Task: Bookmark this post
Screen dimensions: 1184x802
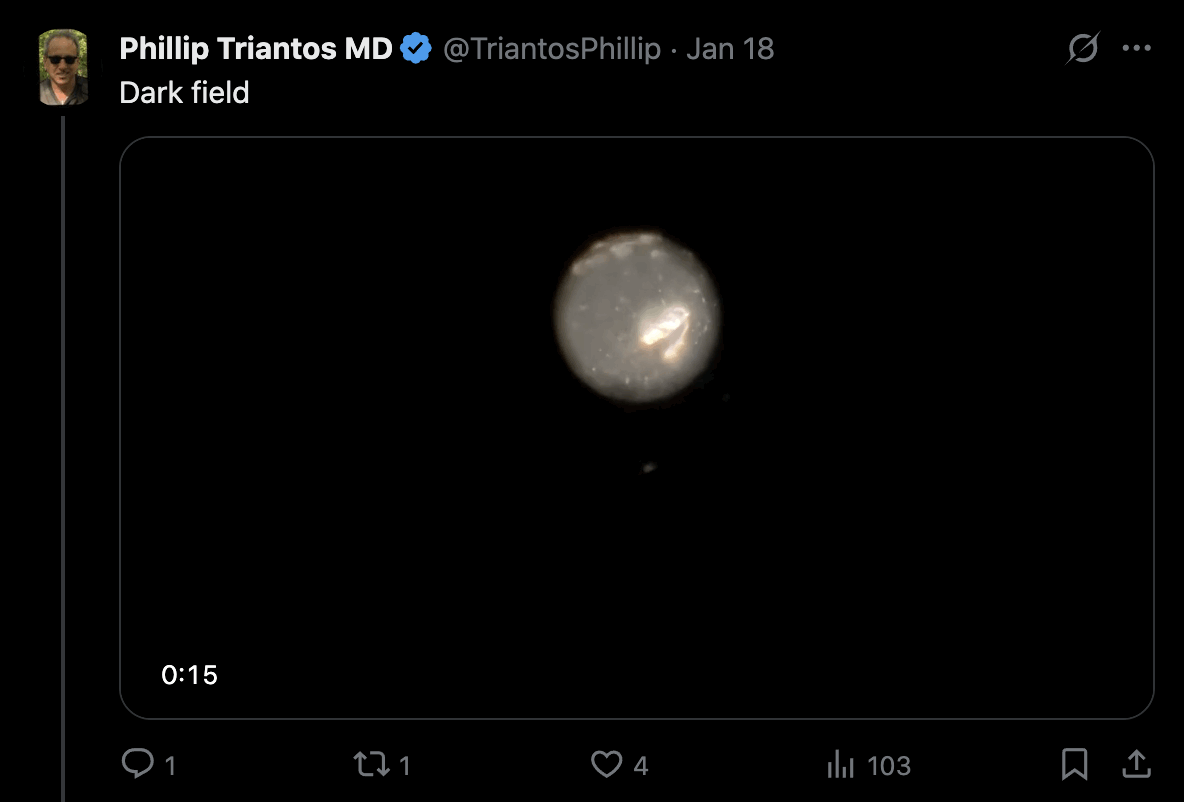Action: (1074, 765)
